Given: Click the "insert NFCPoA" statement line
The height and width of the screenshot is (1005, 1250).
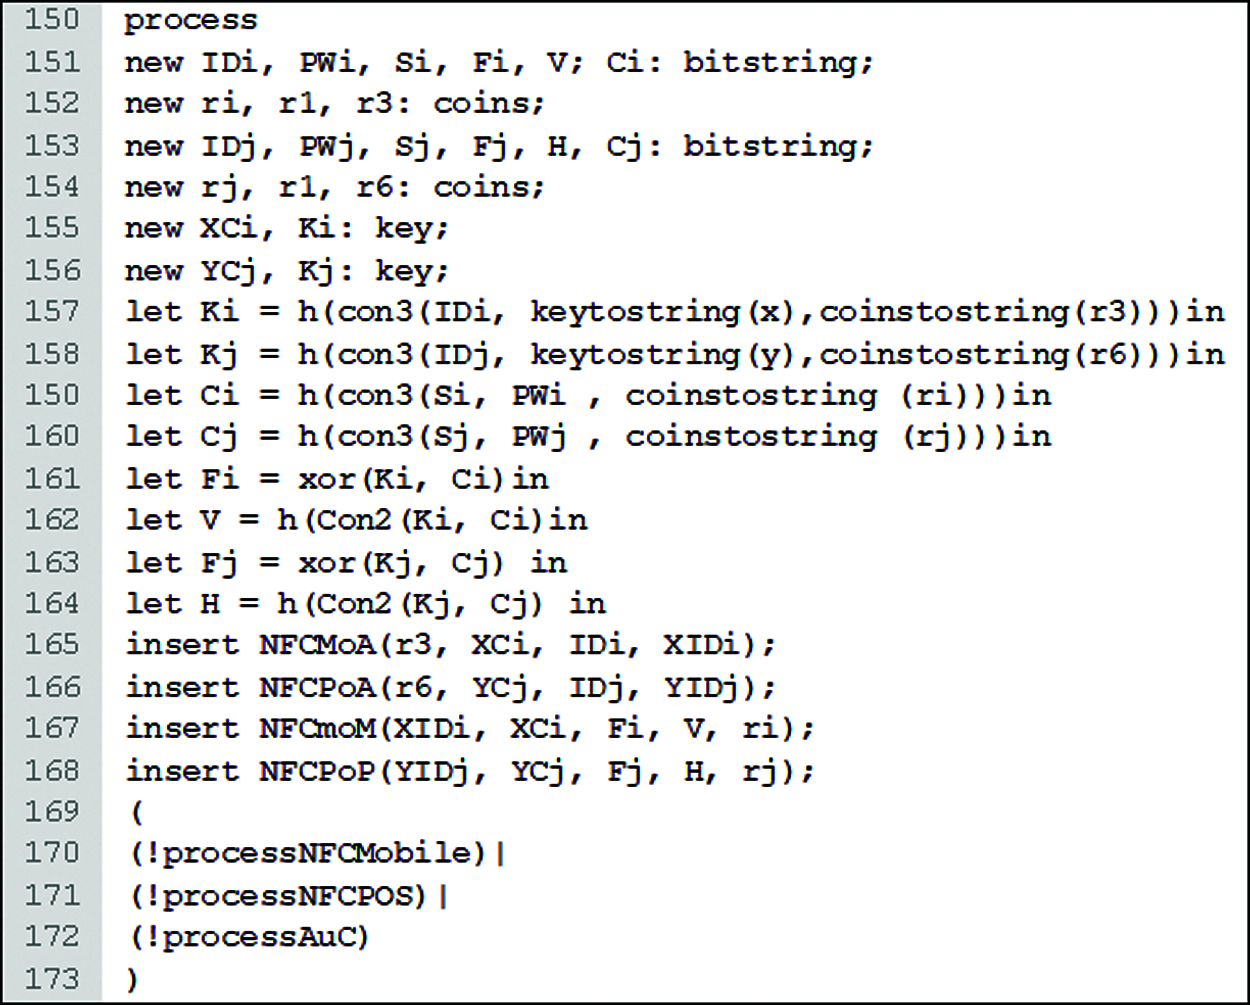Looking at the screenshot, I should (x=450, y=687).
